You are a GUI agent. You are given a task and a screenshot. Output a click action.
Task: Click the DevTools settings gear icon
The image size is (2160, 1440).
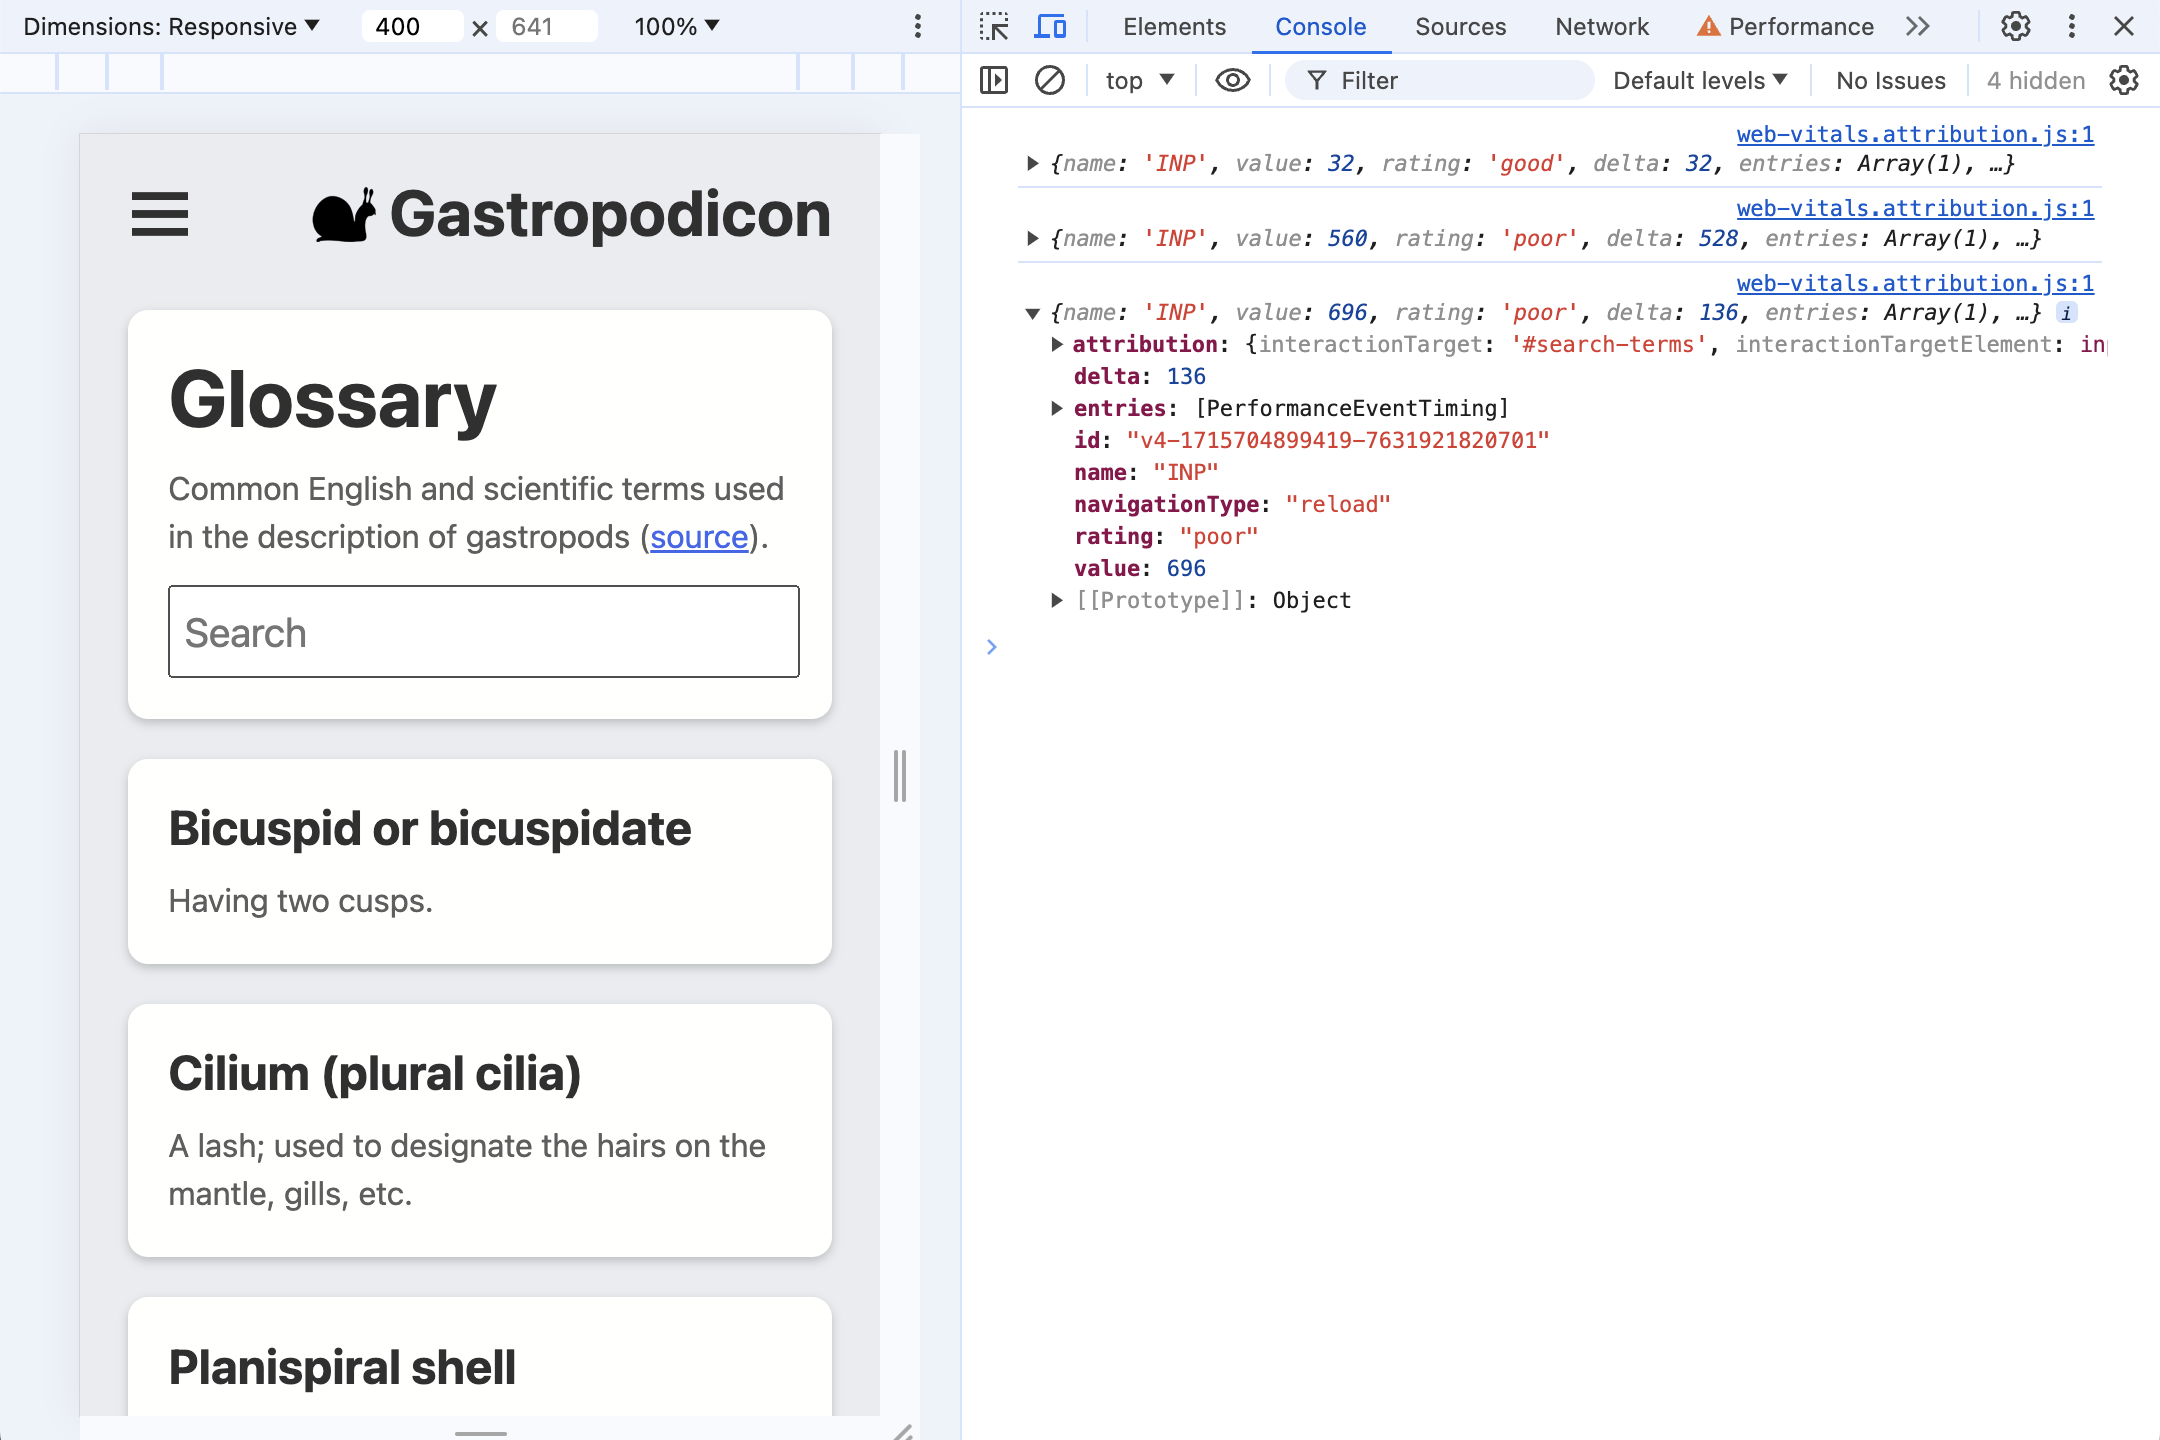(2015, 26)
